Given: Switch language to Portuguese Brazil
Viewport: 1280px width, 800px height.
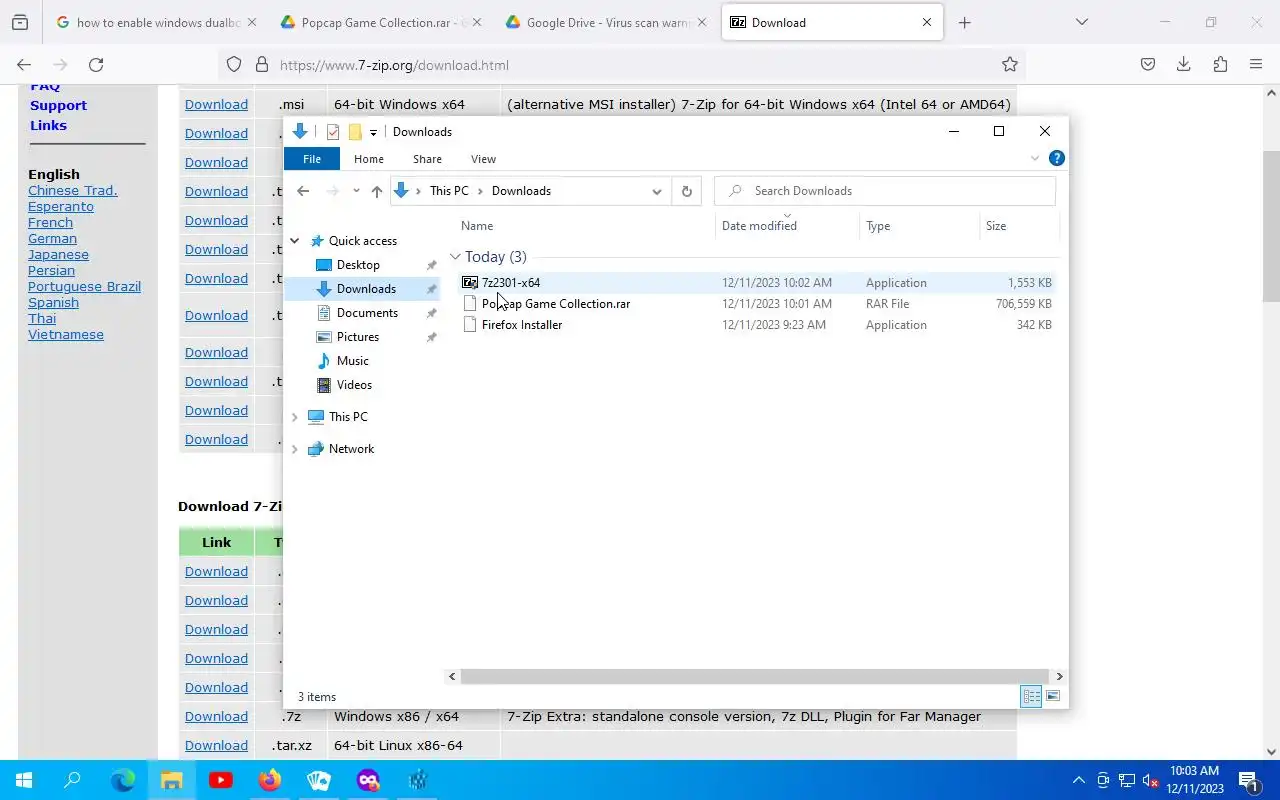Looking at the screenshot, I should tap(84, 287).
